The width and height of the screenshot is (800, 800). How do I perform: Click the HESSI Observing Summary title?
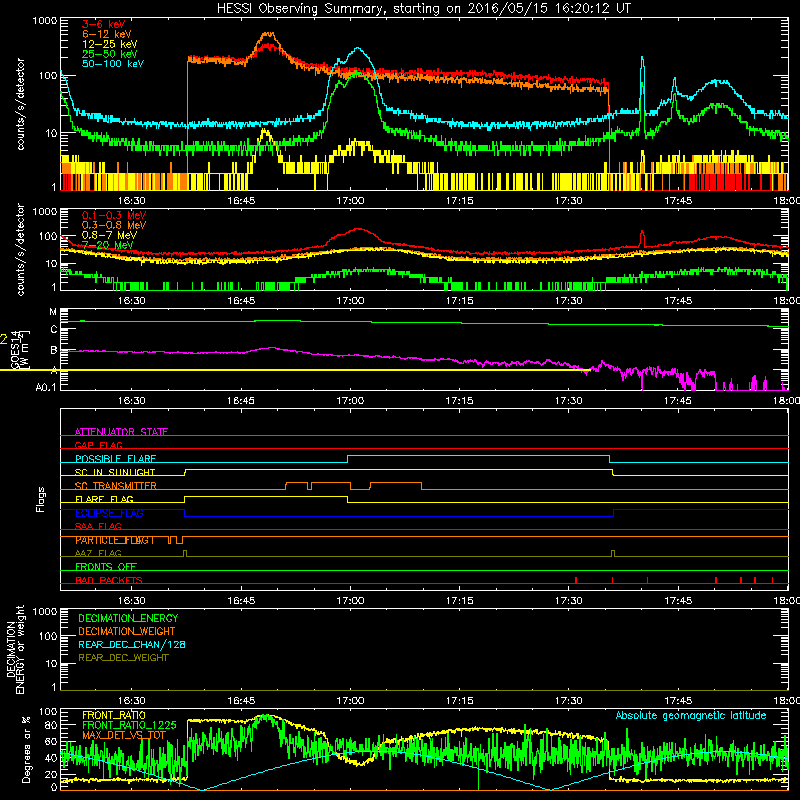[x=423, y=9]
